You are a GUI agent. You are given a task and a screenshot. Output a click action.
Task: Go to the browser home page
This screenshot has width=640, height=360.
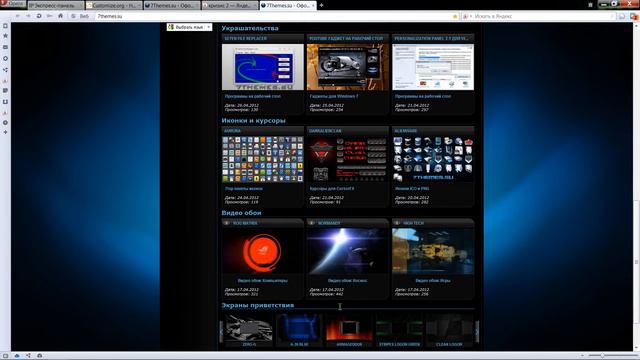[60, 16]
